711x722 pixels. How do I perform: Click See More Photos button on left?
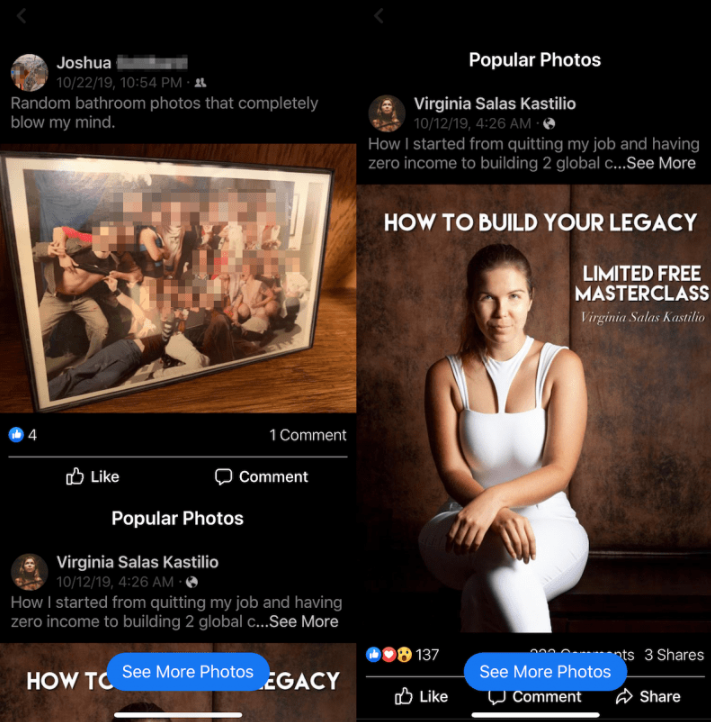(188, 672)
